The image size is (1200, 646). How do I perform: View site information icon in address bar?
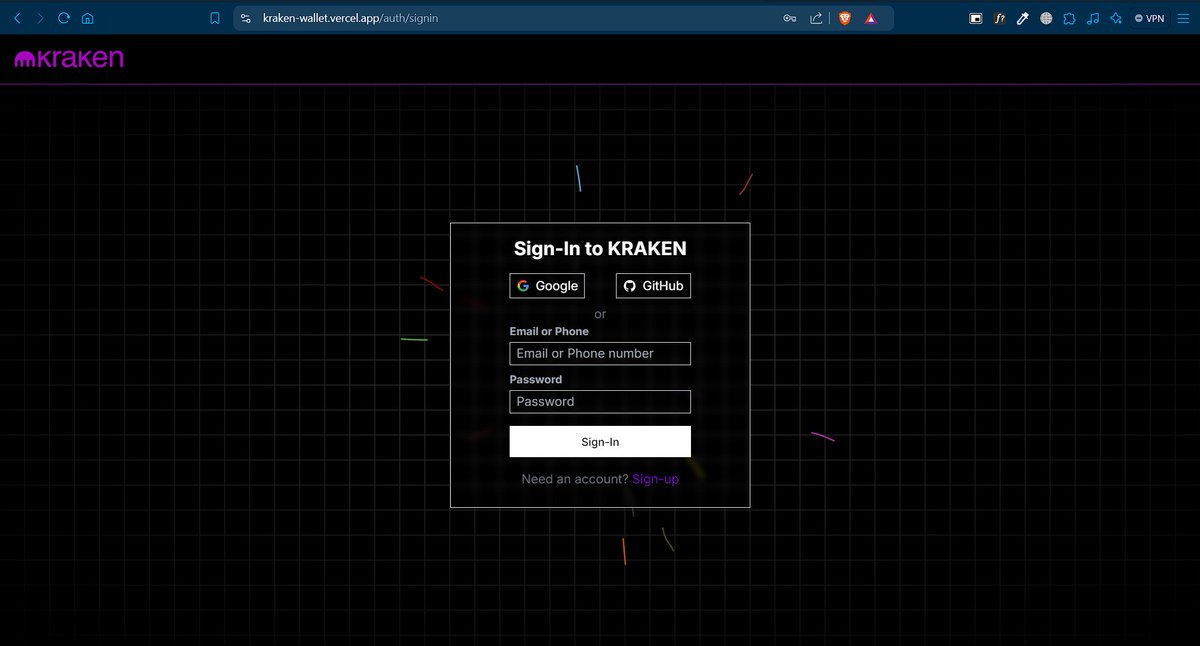coord(246,18)
